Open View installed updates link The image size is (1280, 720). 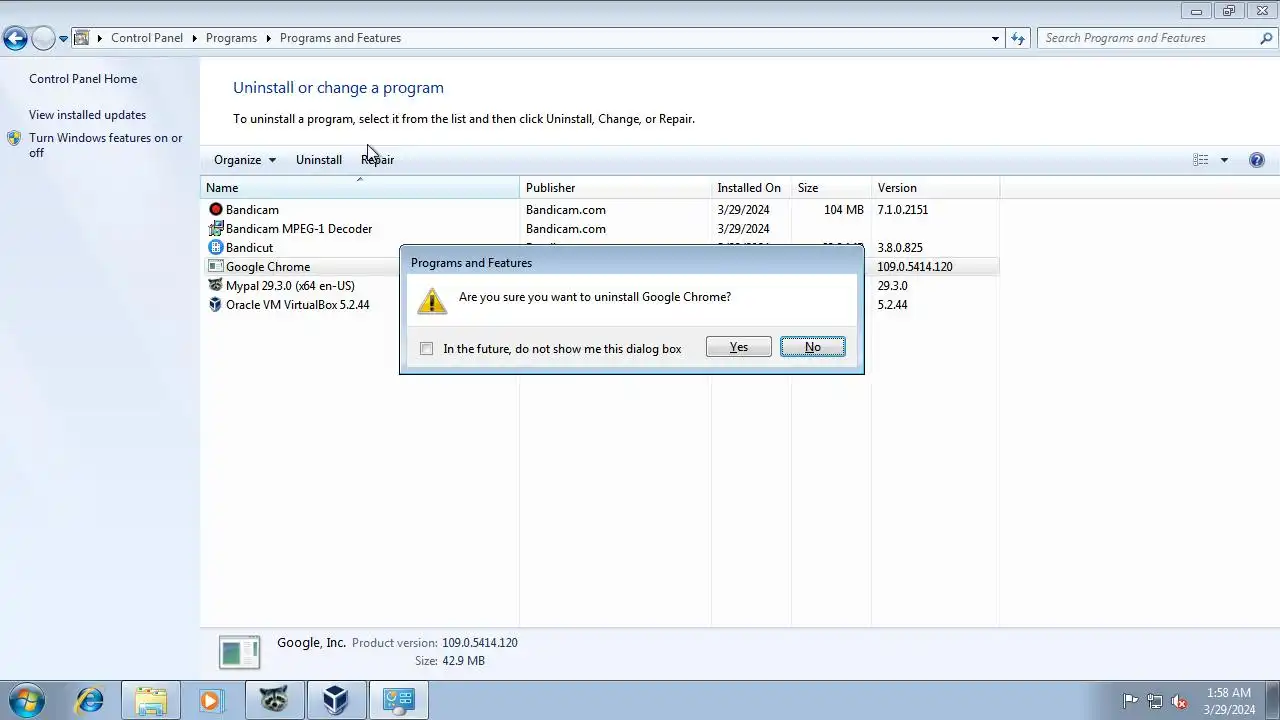coord(87,115)
